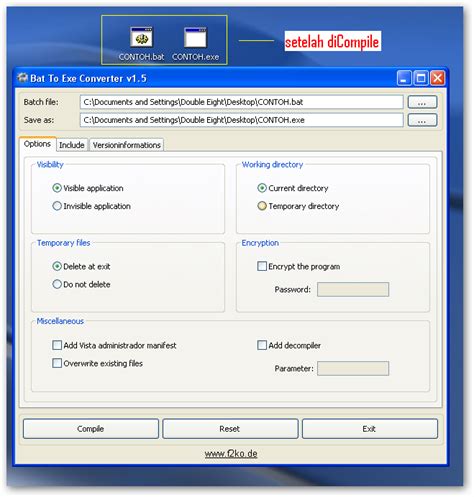
Task: Select the CONTOH.bat desktop icon
Action: tap(141, 44)
